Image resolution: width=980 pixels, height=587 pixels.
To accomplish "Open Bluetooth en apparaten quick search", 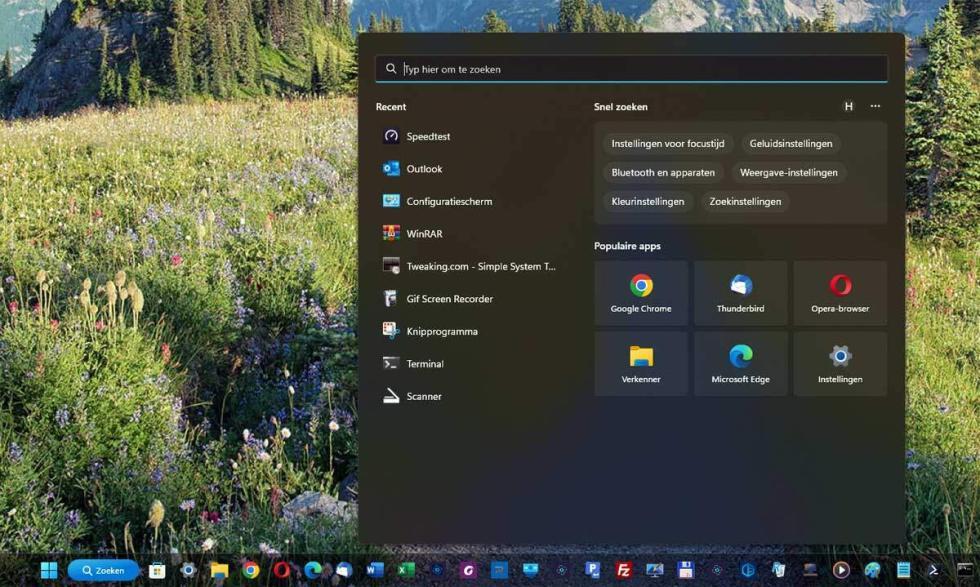I will pos(663,172).
